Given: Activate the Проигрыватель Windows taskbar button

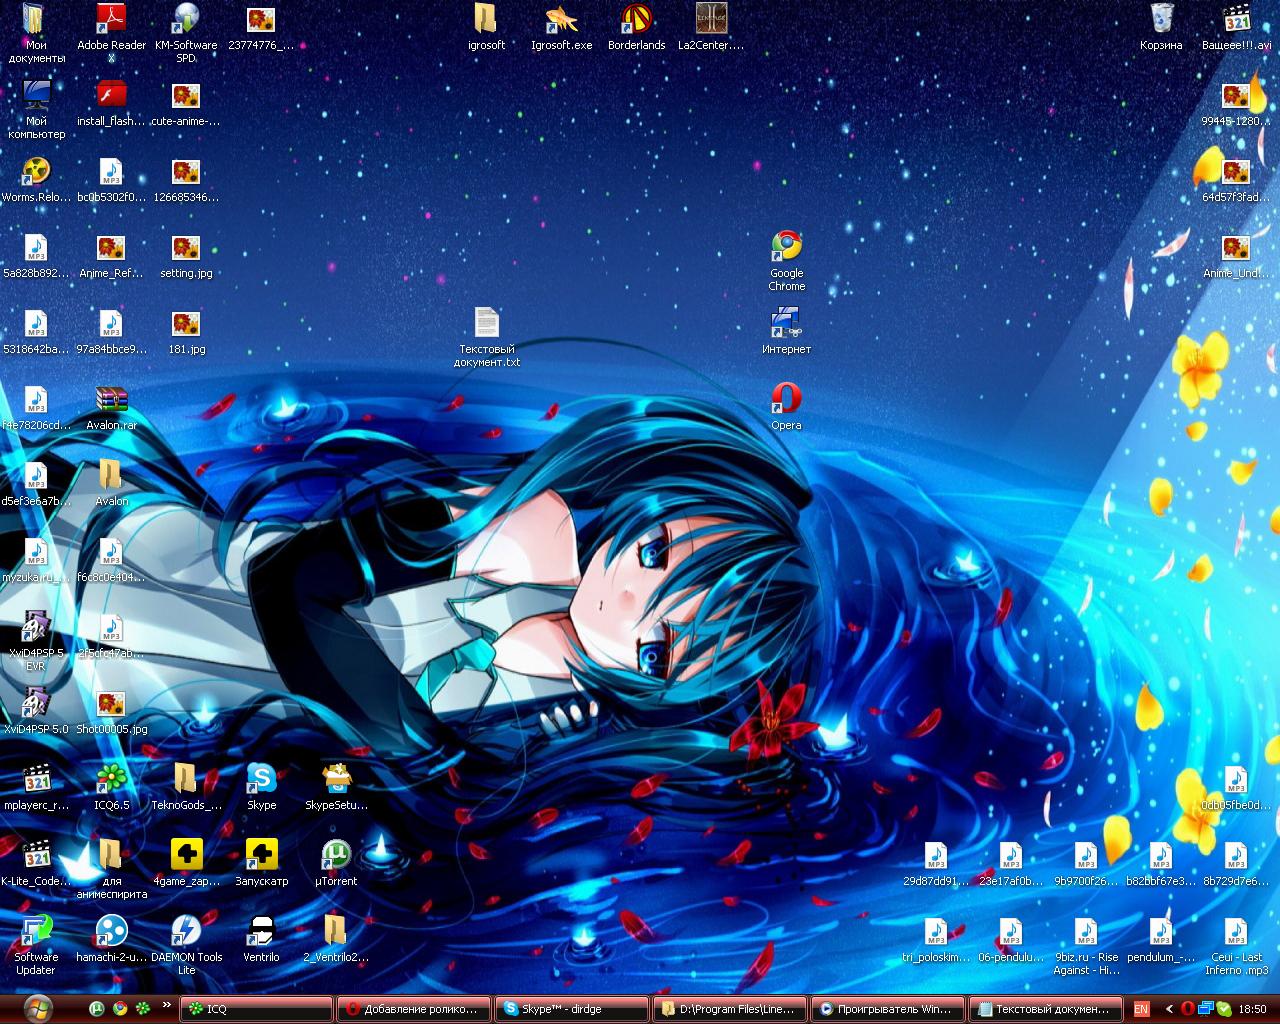Looking at the screenshot, I should coord(886,1009).
